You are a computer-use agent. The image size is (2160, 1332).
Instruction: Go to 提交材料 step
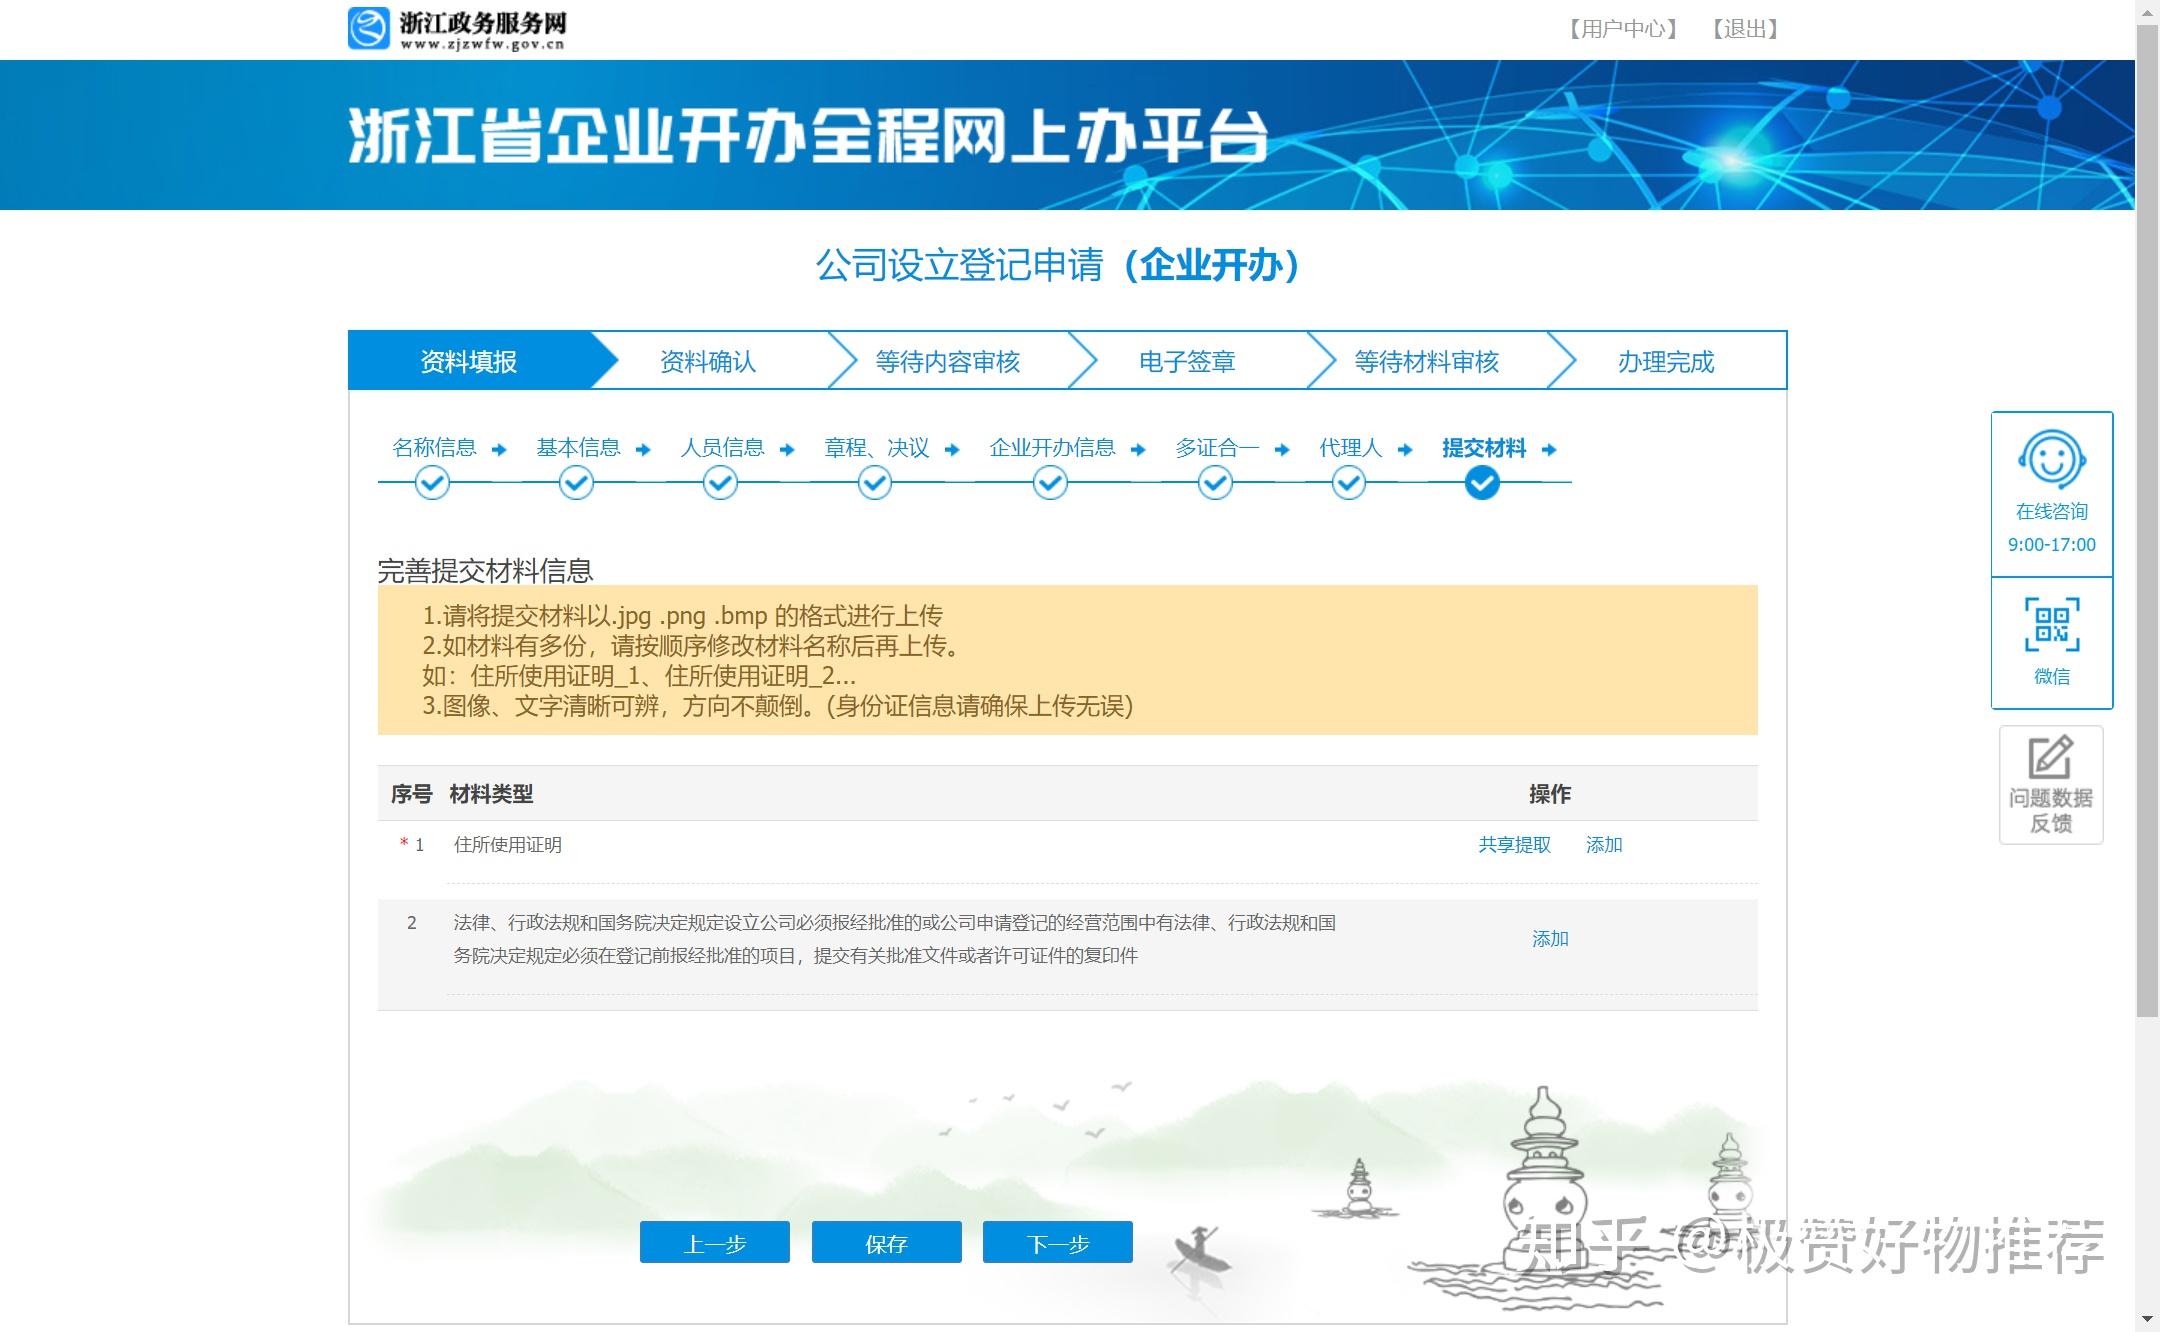[1484, 448]
